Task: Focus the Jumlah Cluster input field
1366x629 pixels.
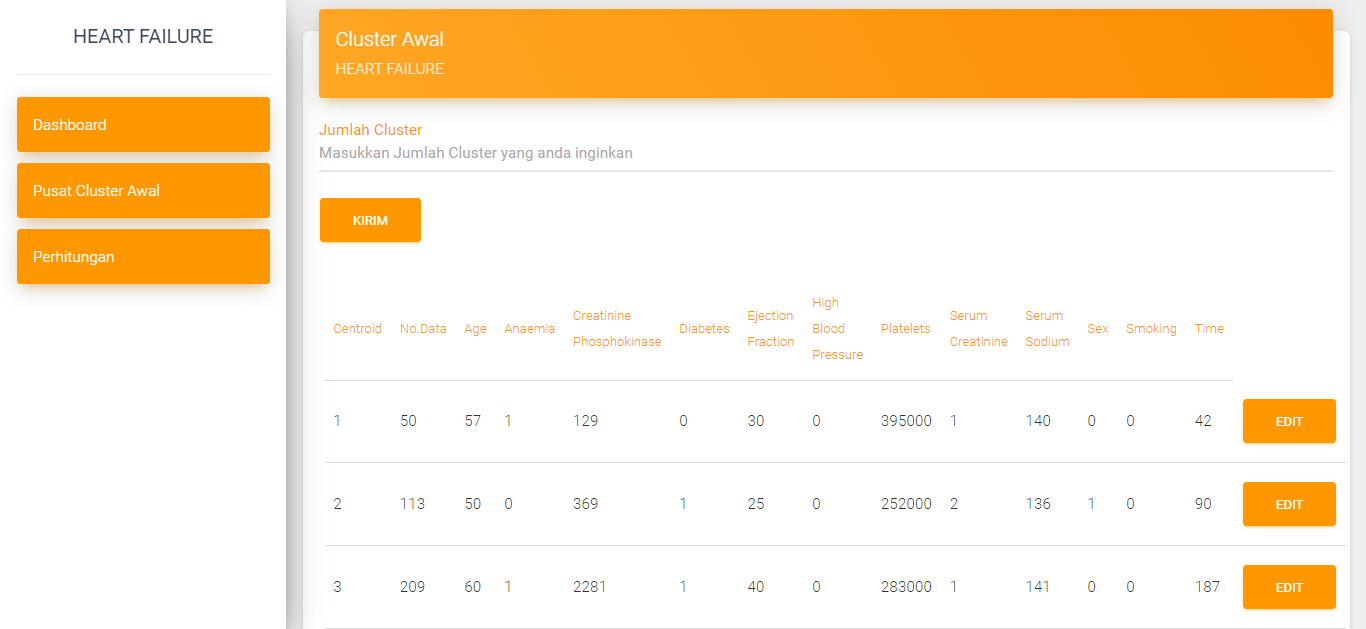Action: point(825,154)
